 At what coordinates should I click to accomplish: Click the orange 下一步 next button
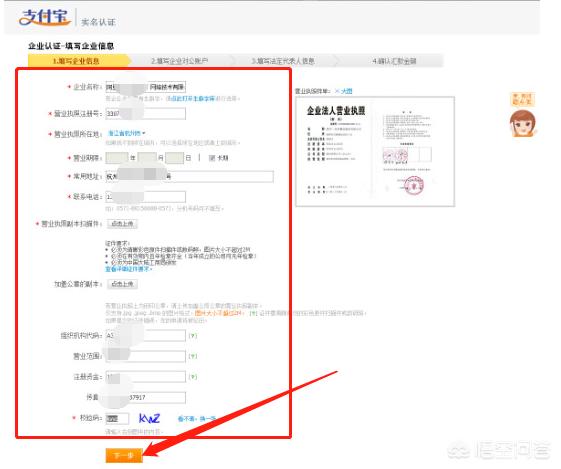124,455
